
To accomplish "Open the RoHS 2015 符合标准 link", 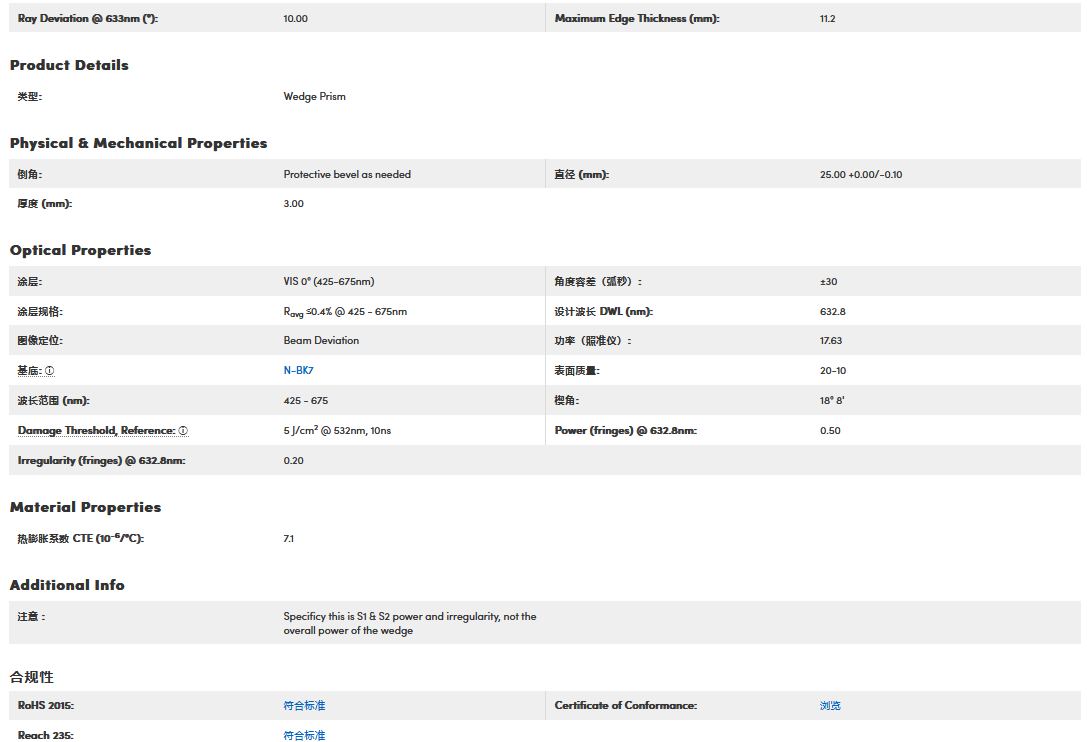I will coord(304,706).
